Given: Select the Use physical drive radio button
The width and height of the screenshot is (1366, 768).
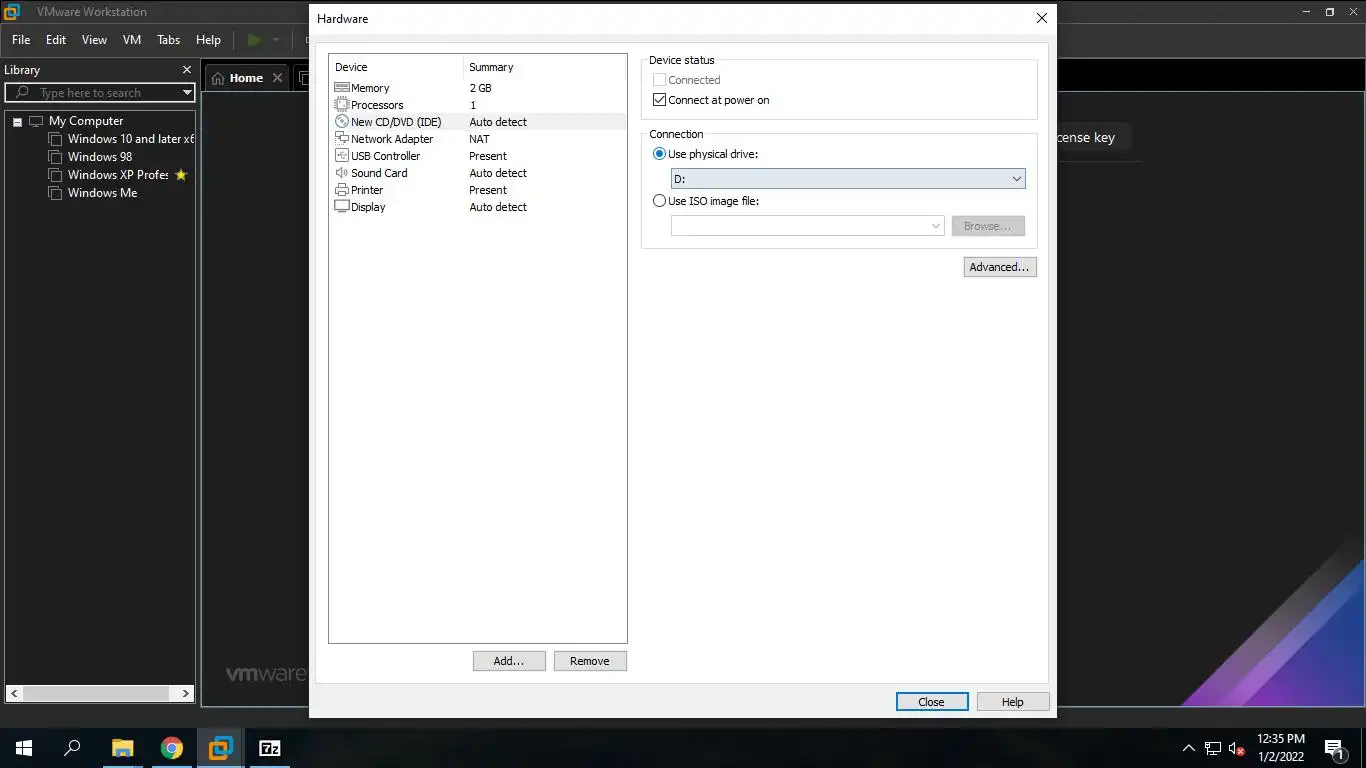Looking at the screenshot, I should [x=659, y=154].
